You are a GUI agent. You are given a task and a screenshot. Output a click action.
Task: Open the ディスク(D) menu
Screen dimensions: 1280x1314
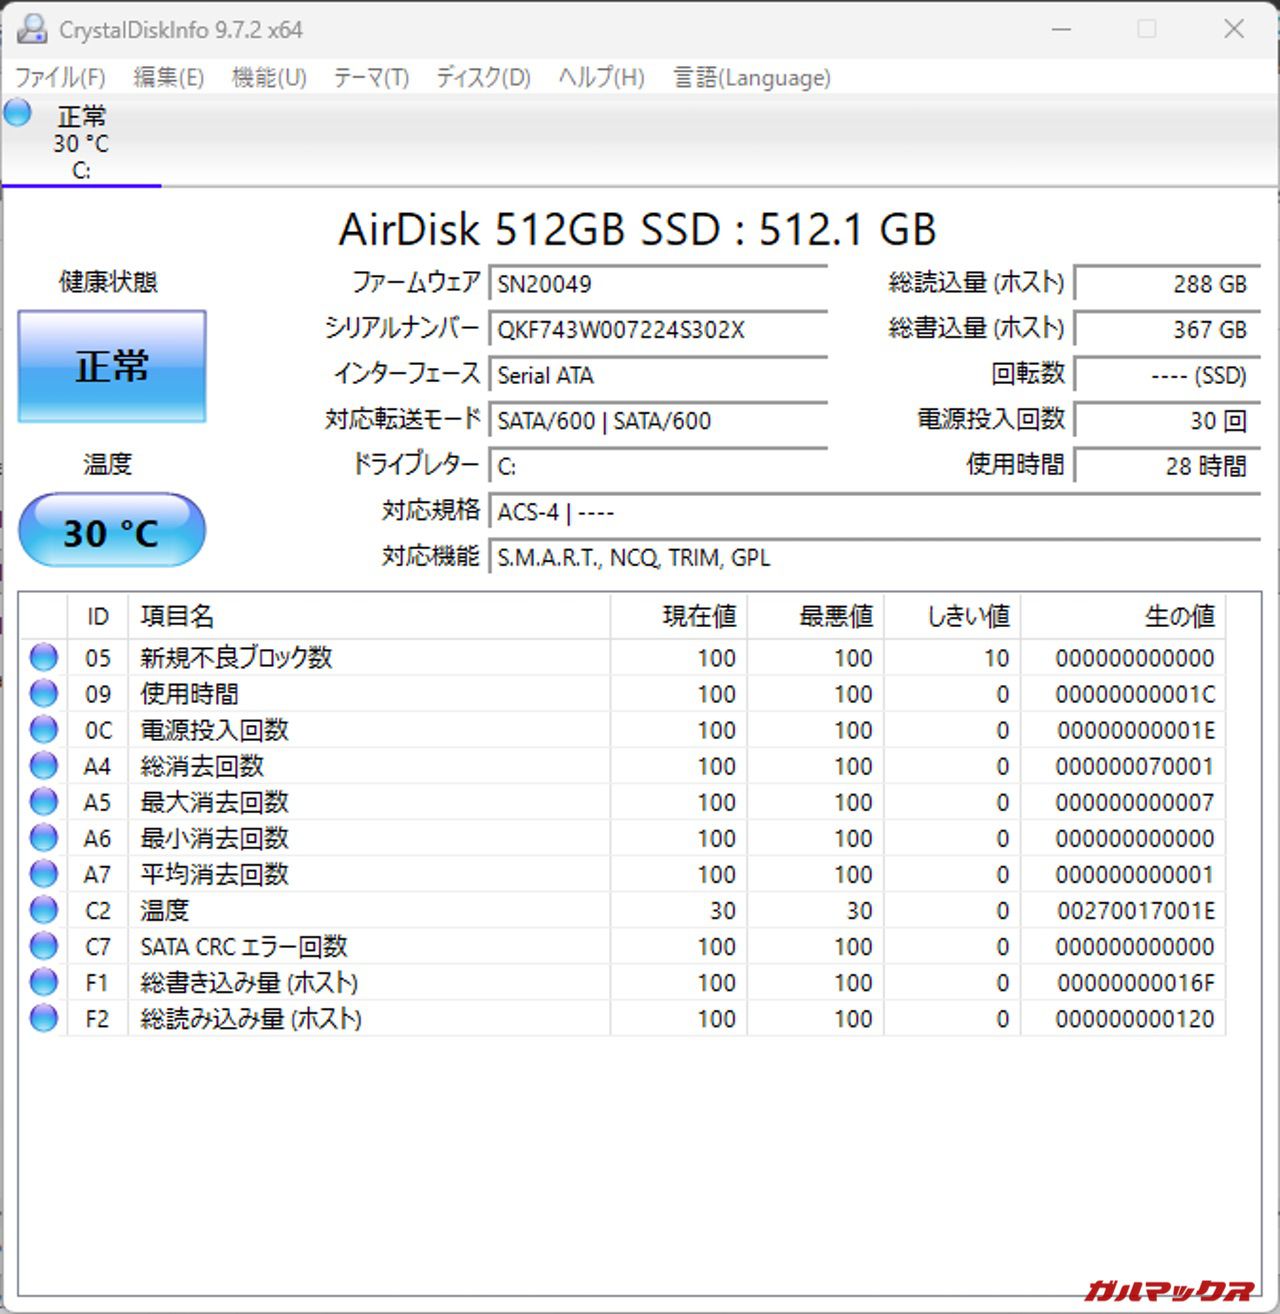click(483, 78)
